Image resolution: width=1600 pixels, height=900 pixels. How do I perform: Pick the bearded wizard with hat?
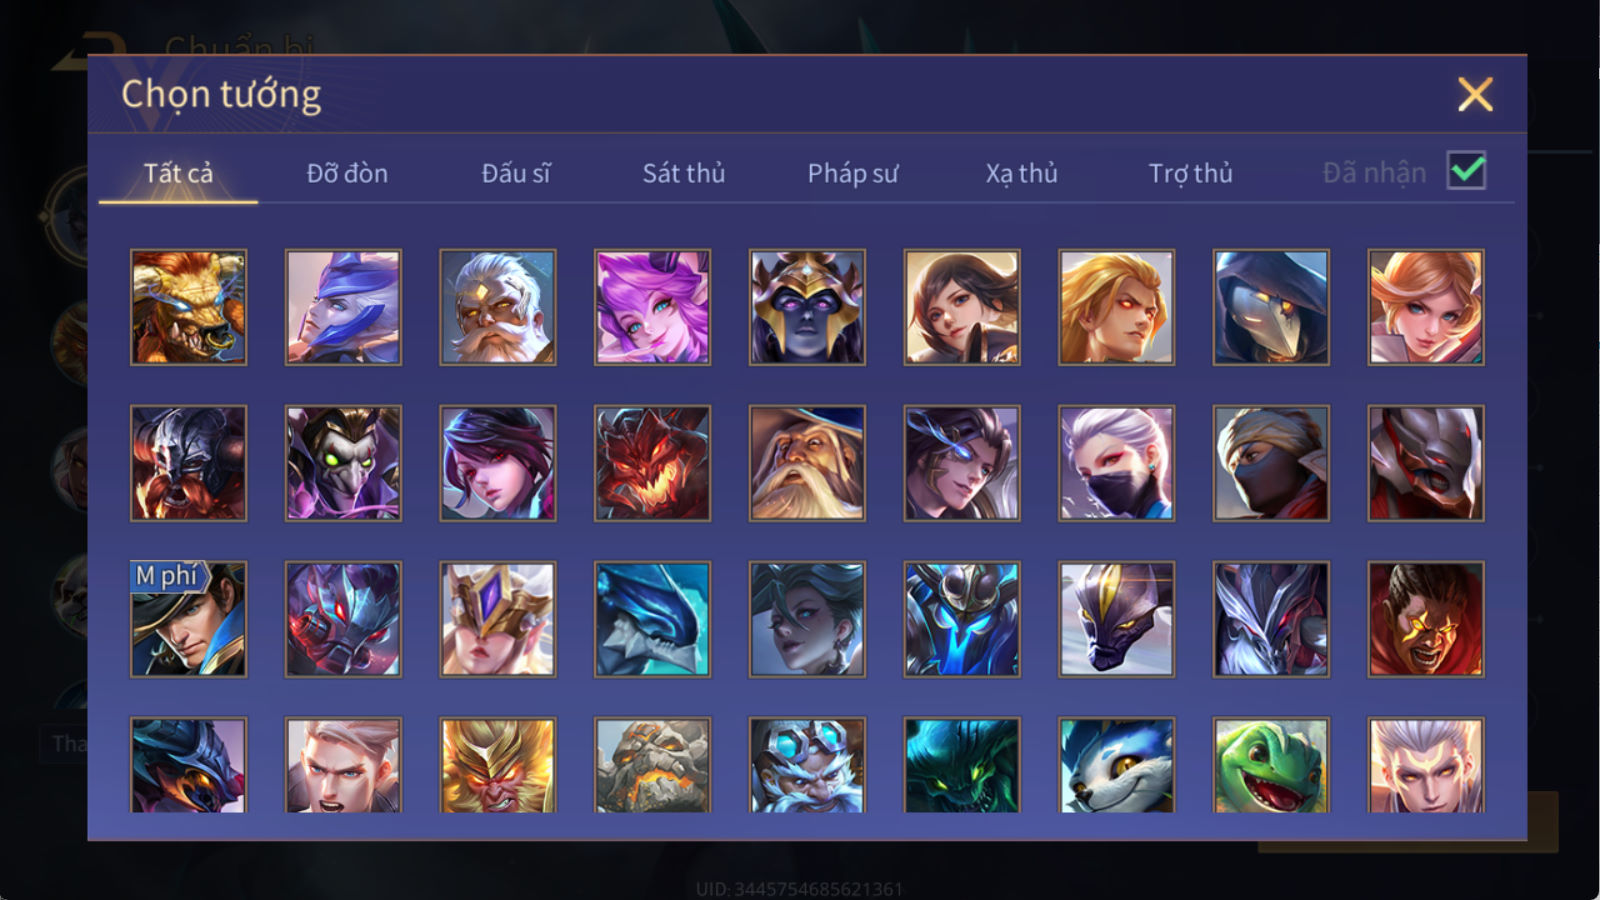click(807, 463)
